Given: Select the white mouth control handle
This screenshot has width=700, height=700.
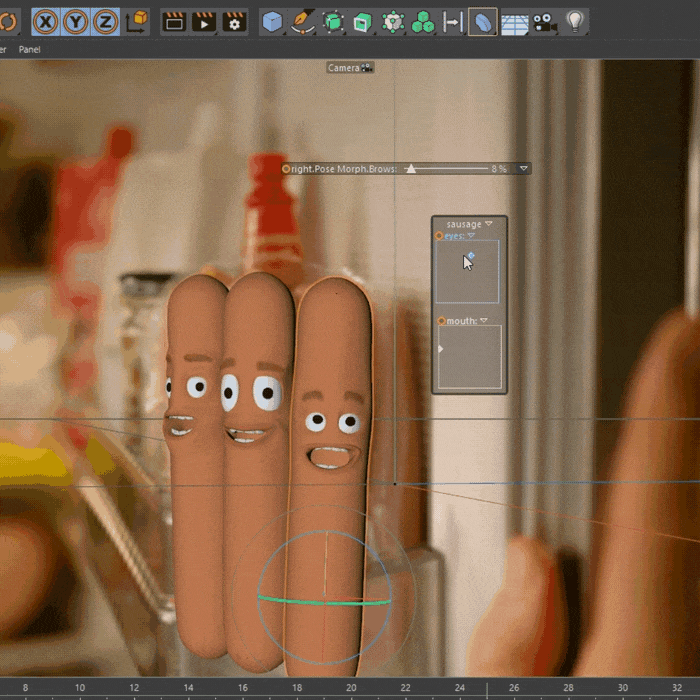Looking at the screenshot, I should pyautogui.click(x=440, y=349).
